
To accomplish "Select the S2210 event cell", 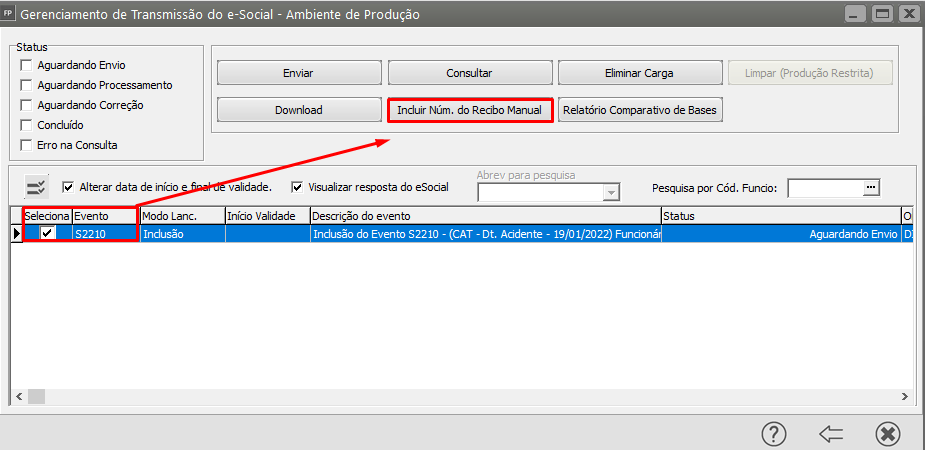I will coord(106,234).
